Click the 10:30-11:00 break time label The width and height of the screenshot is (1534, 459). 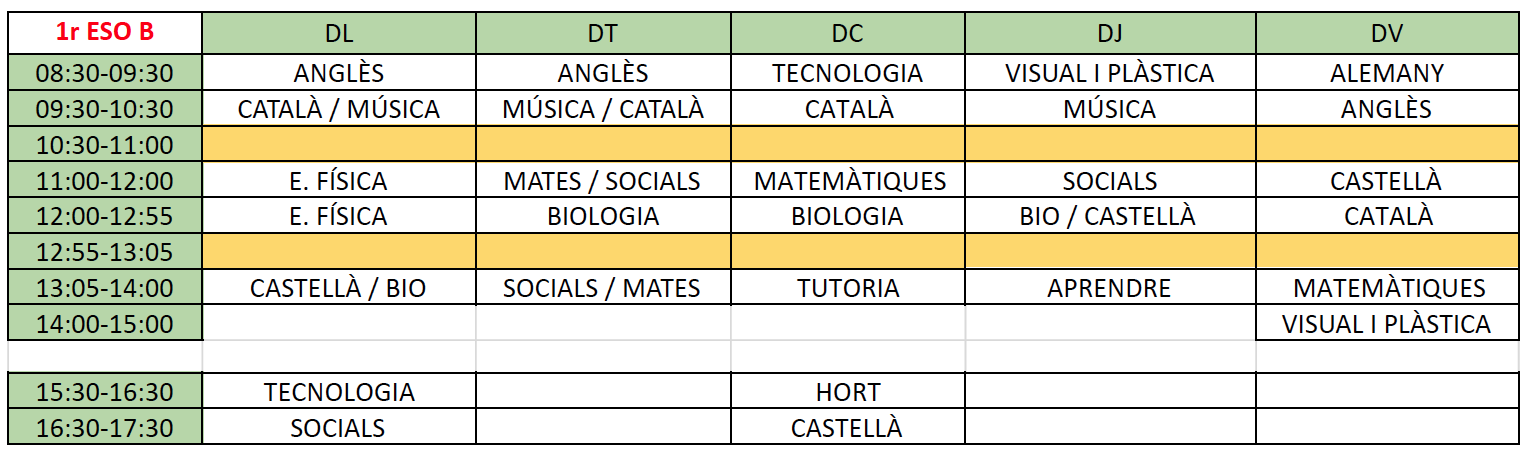pos(105,145)
